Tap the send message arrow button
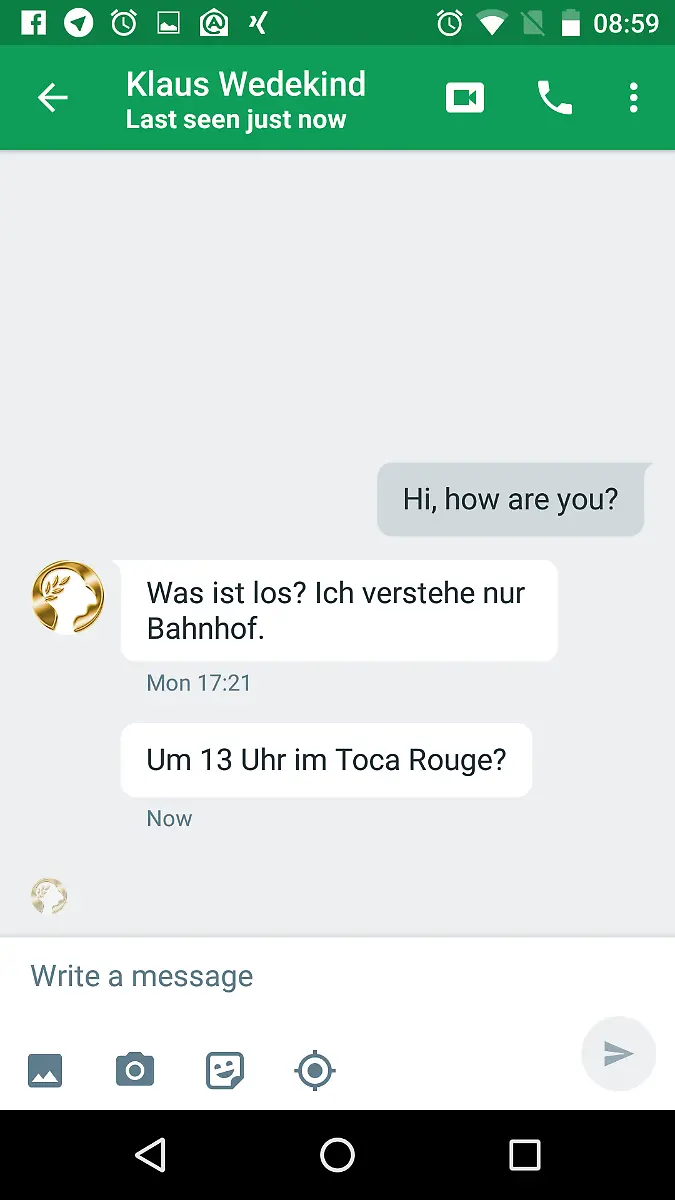The image size is (675, 1200). 618,1053
